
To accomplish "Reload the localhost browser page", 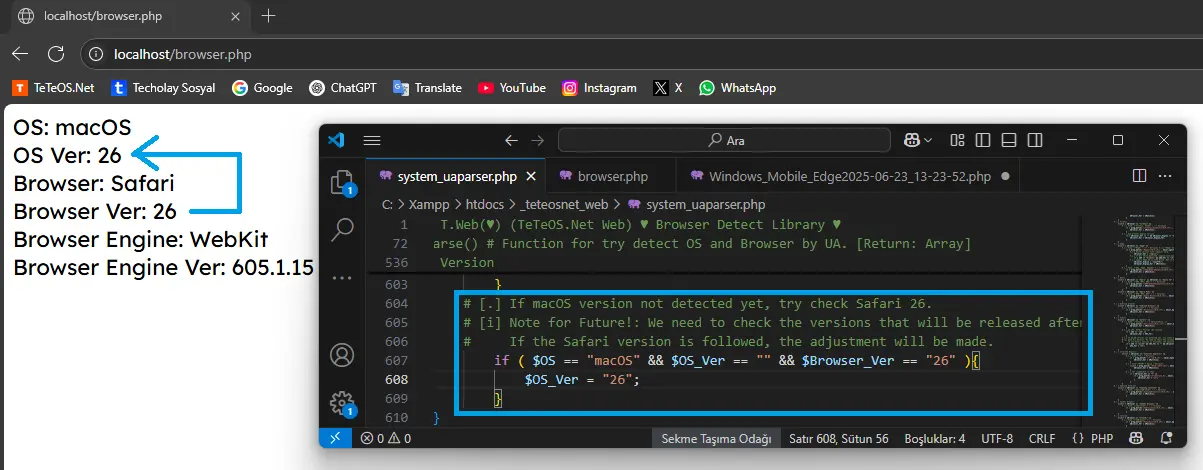I will 56,54.
